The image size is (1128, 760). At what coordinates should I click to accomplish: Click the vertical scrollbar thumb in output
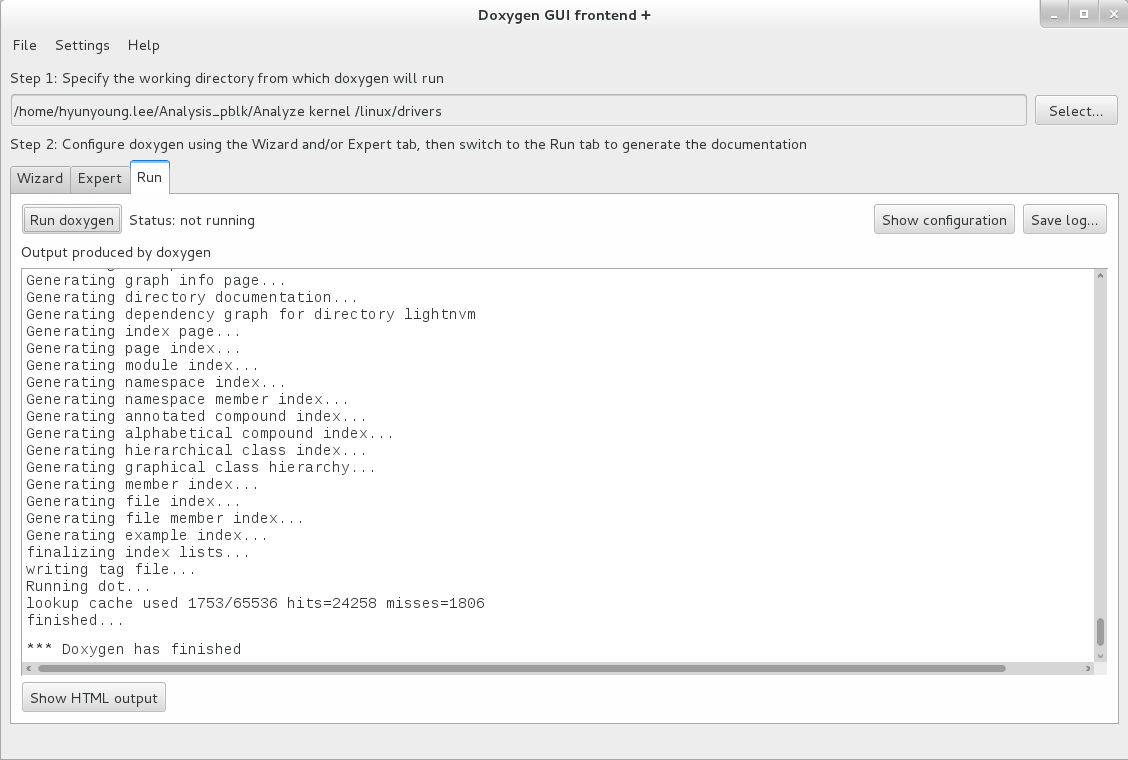pyautogui.click(x=1100, y=632)
